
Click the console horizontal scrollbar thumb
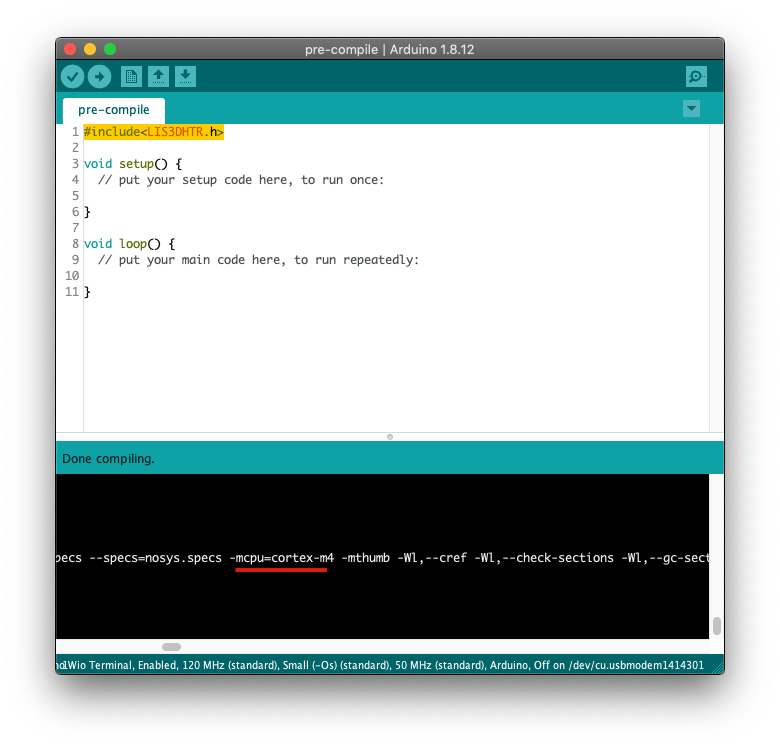click(171, 647)
